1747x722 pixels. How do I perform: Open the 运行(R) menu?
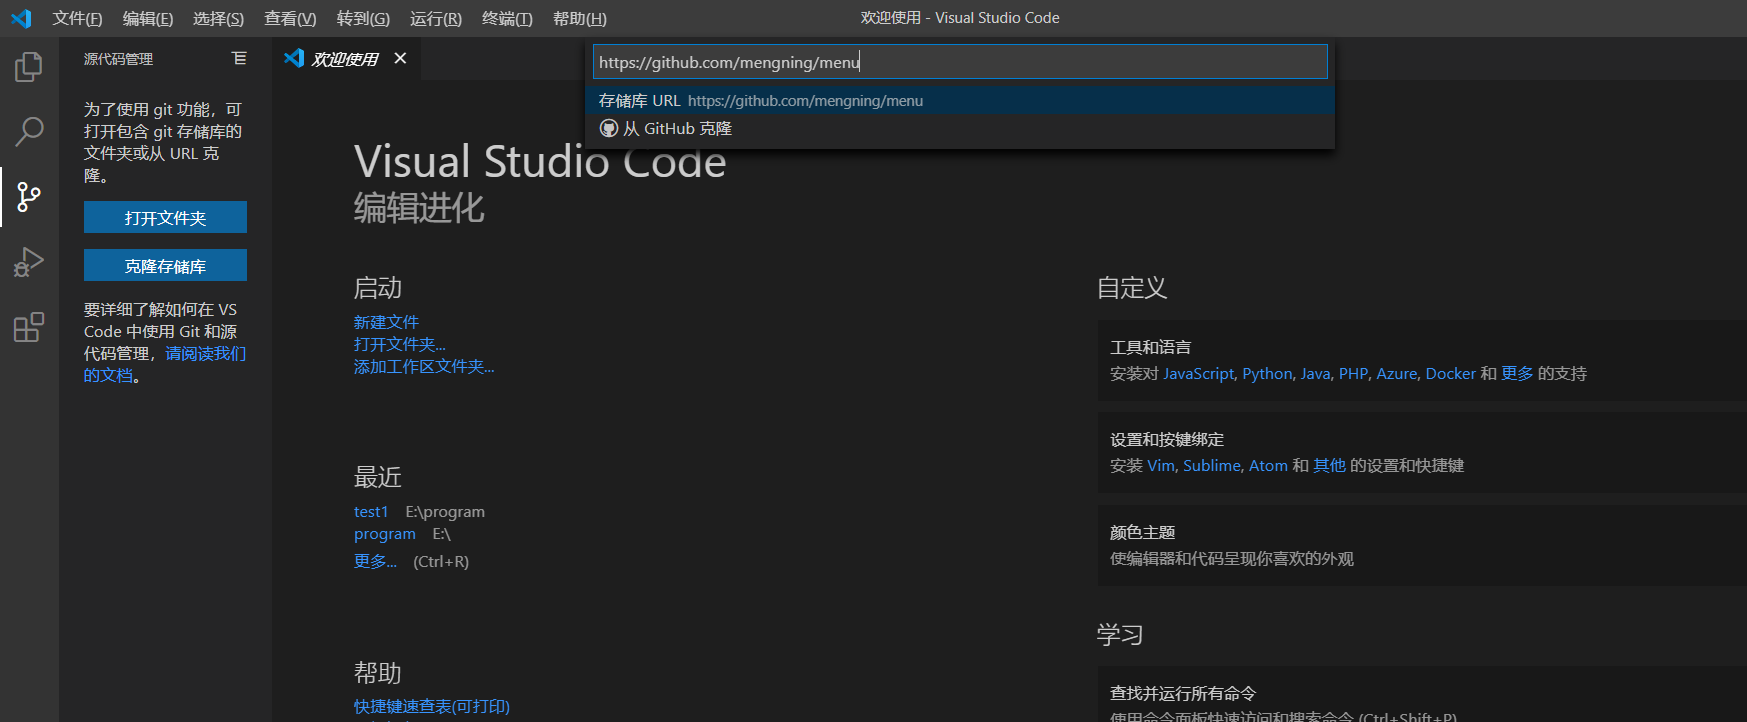pyautogui.click(x=436, y=18)
